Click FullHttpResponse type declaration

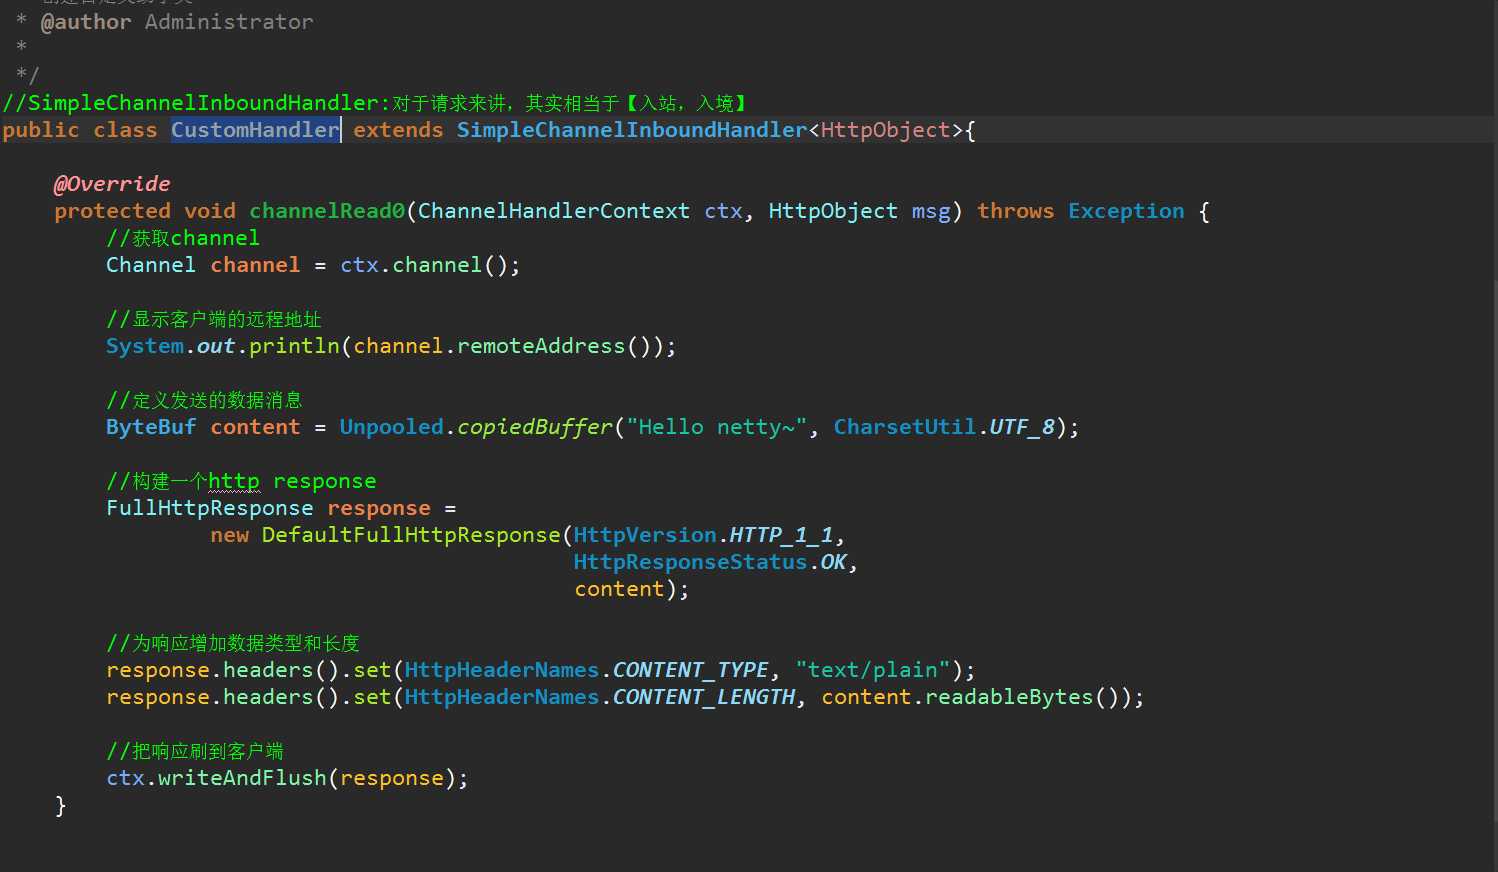point(210,508)
